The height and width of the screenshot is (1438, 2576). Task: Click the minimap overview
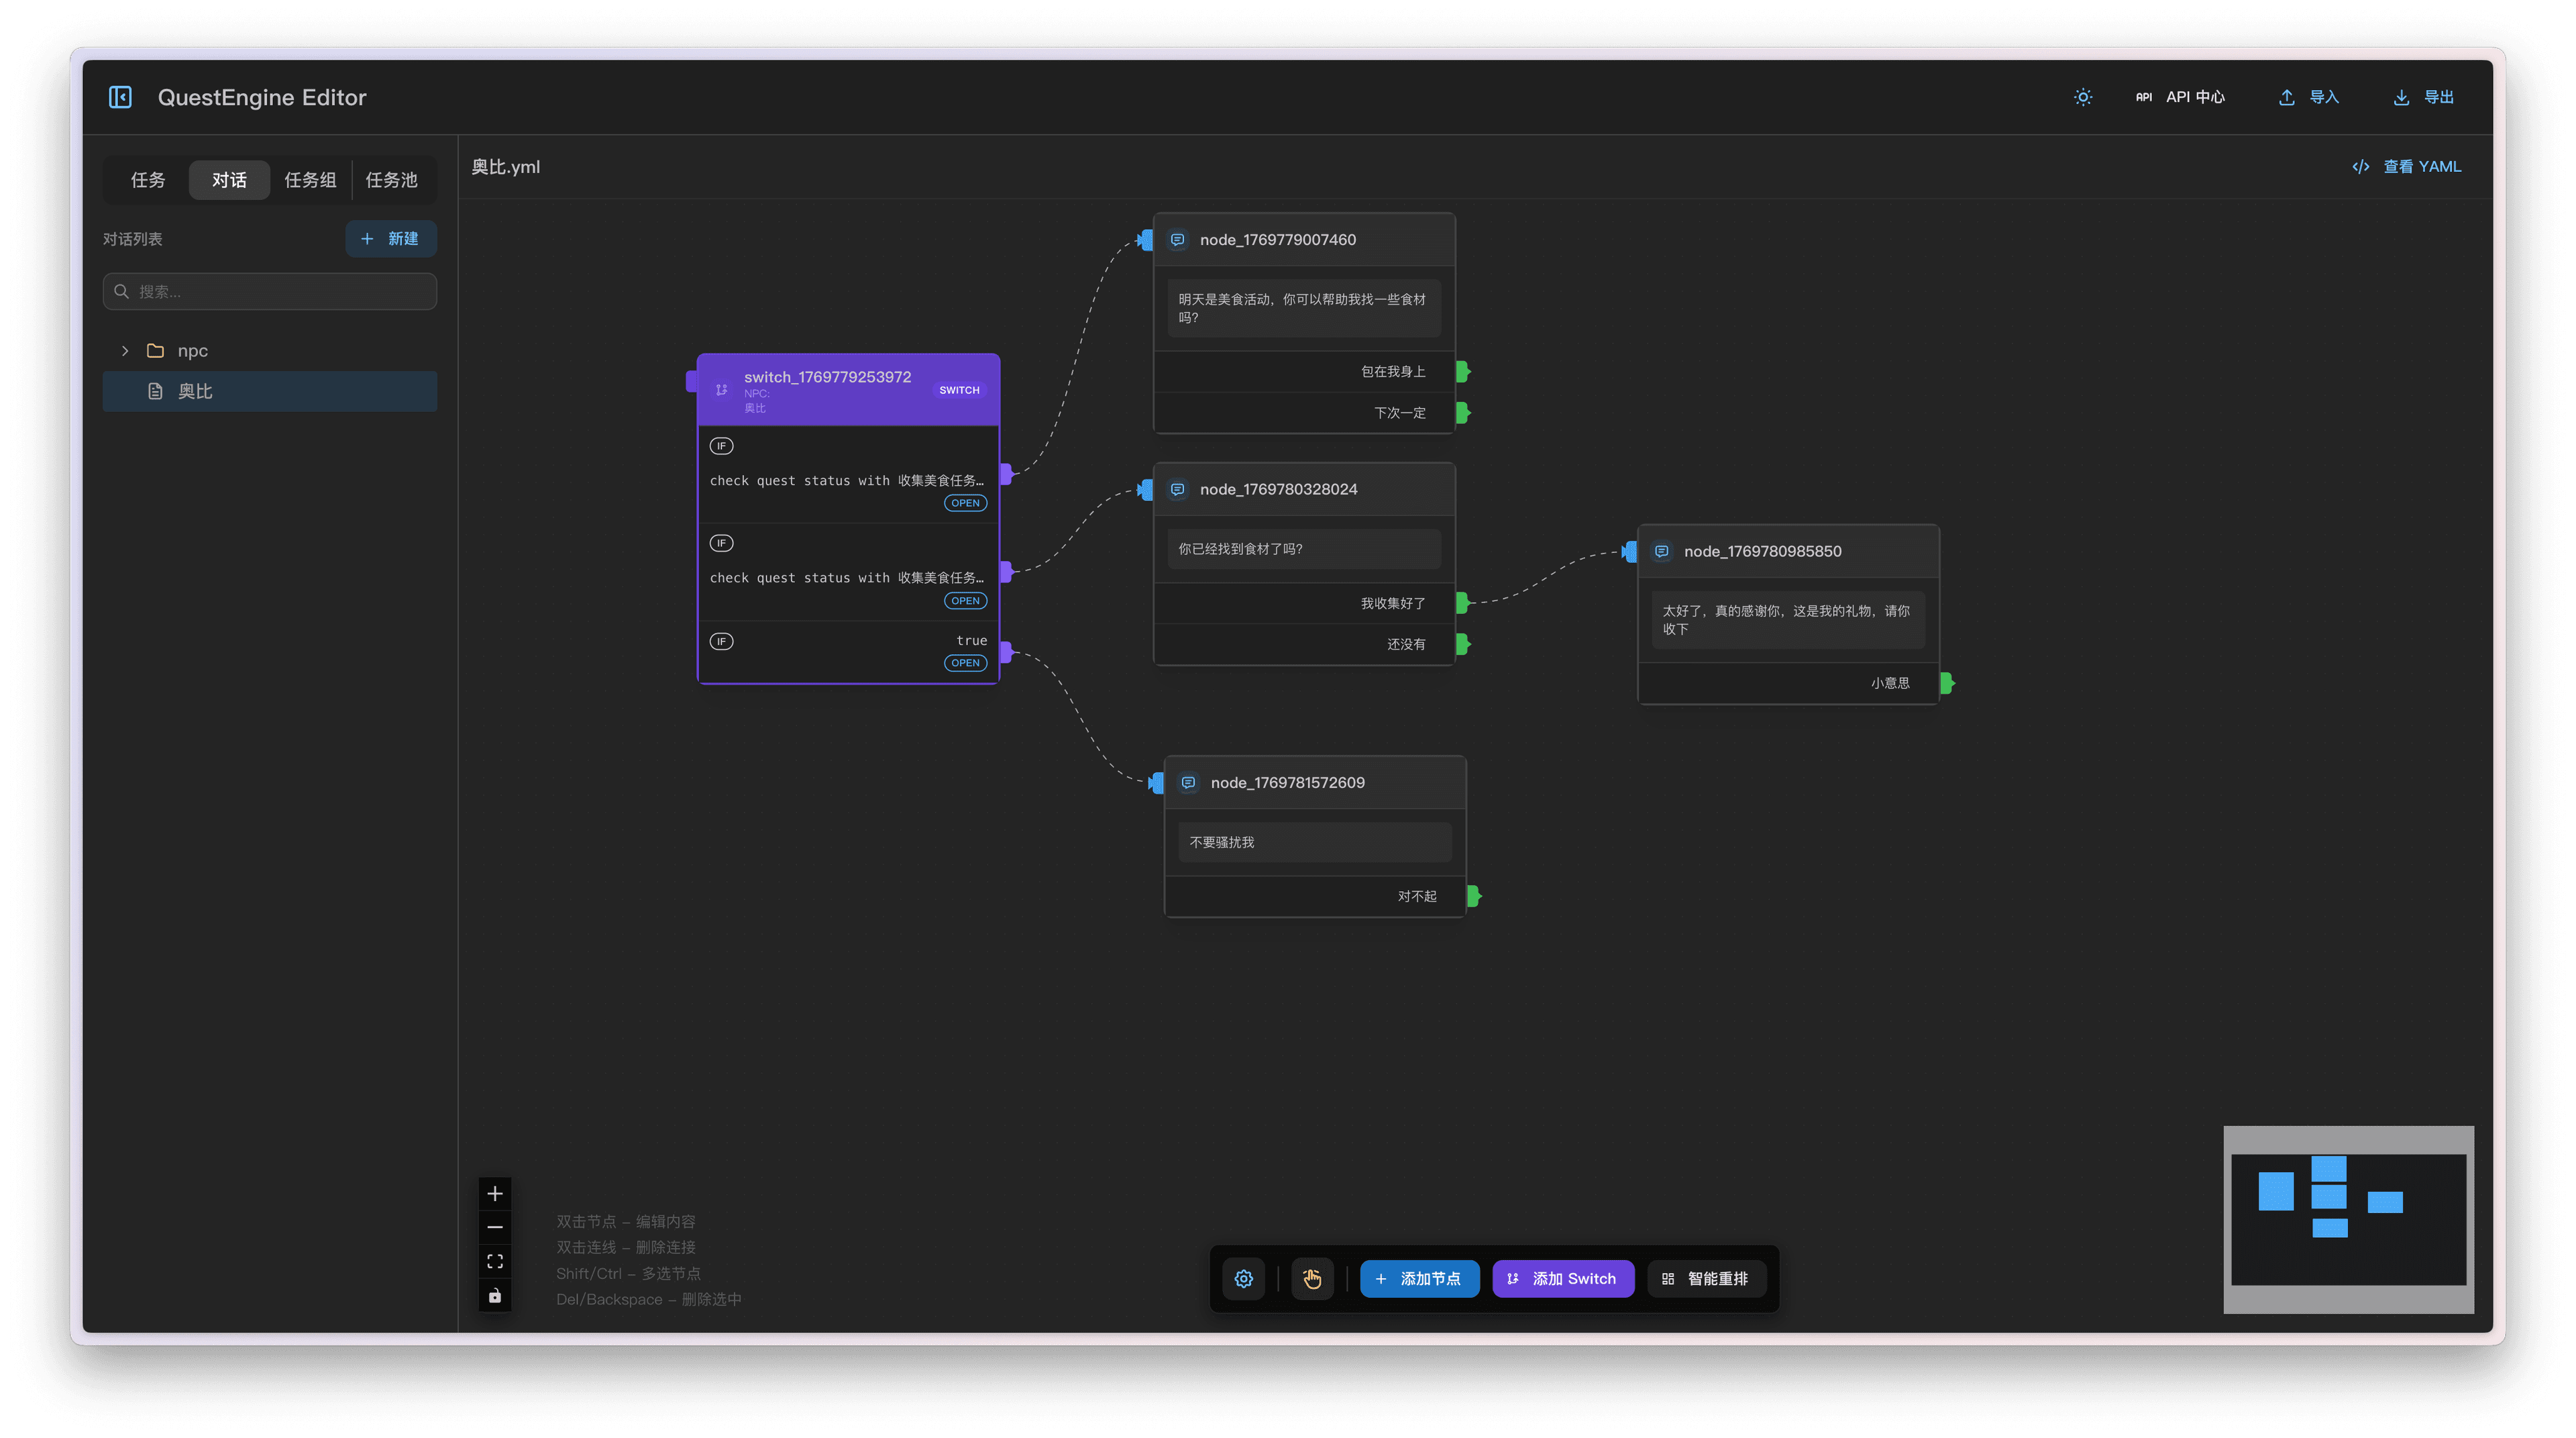point(2349,1220)
